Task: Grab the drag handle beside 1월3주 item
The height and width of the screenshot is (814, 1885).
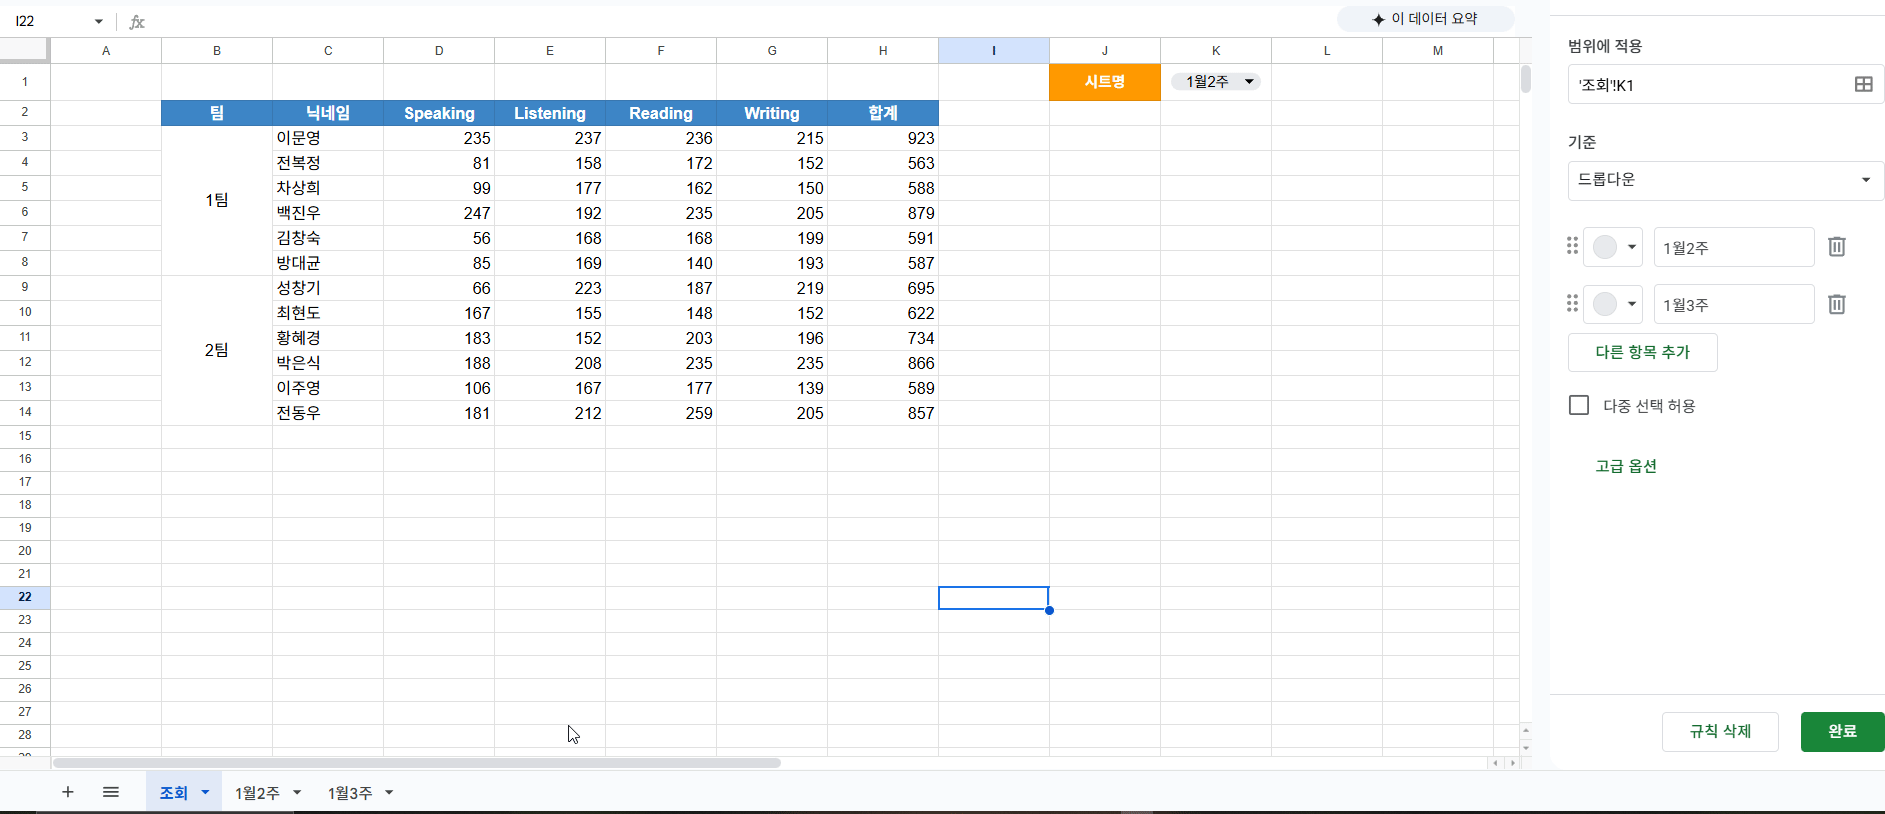Action: [x=1572, y=303]
